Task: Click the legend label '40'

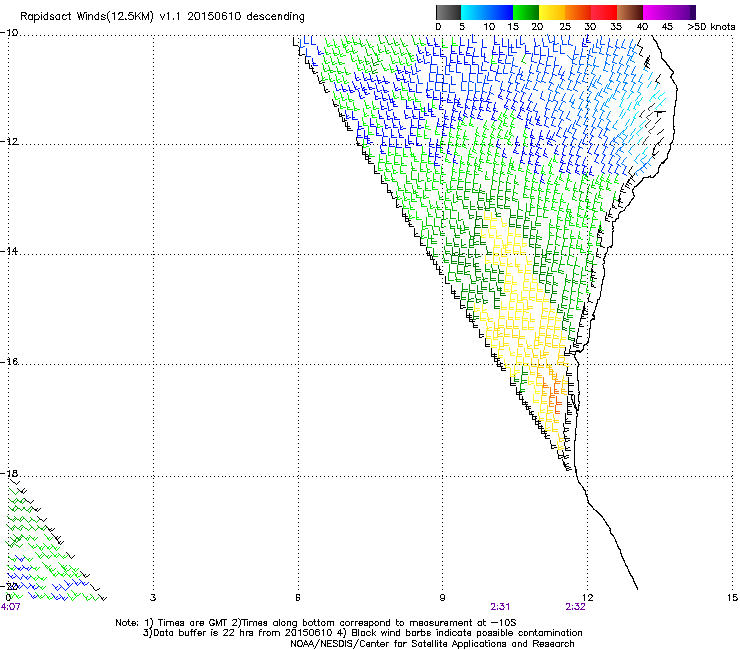Action: [x=642, y=27]
